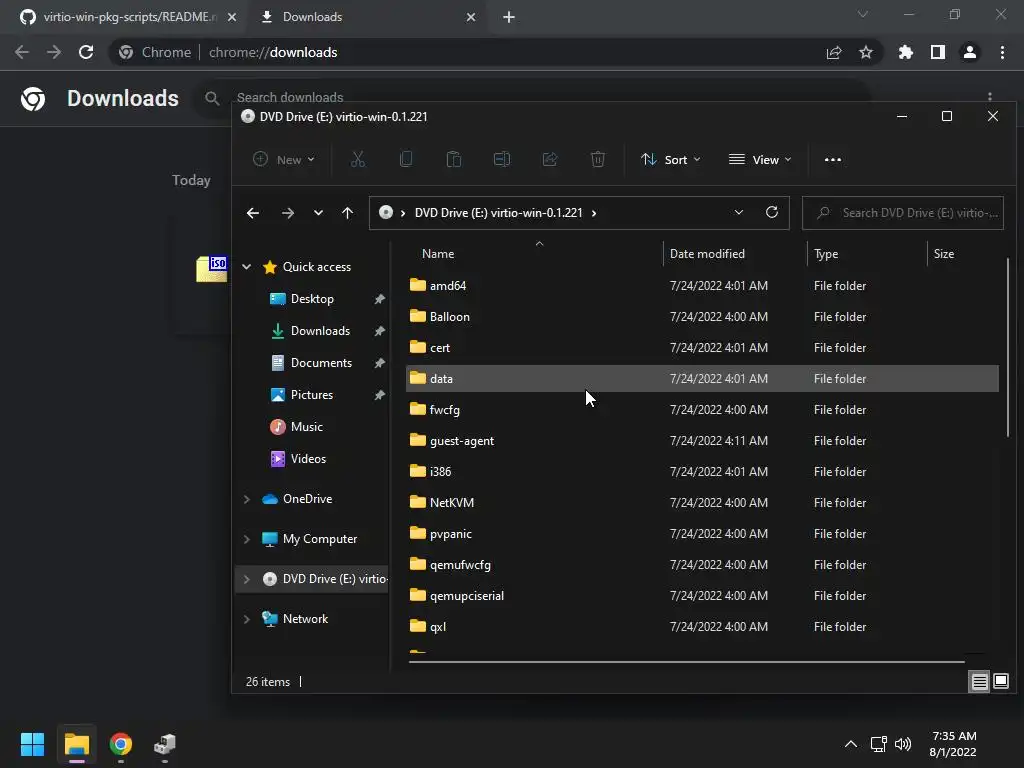The width and height of the screenshot is (1024, 768).
Task: Click the Rename icon in Explorer toolbar
Action: [502, 159]
